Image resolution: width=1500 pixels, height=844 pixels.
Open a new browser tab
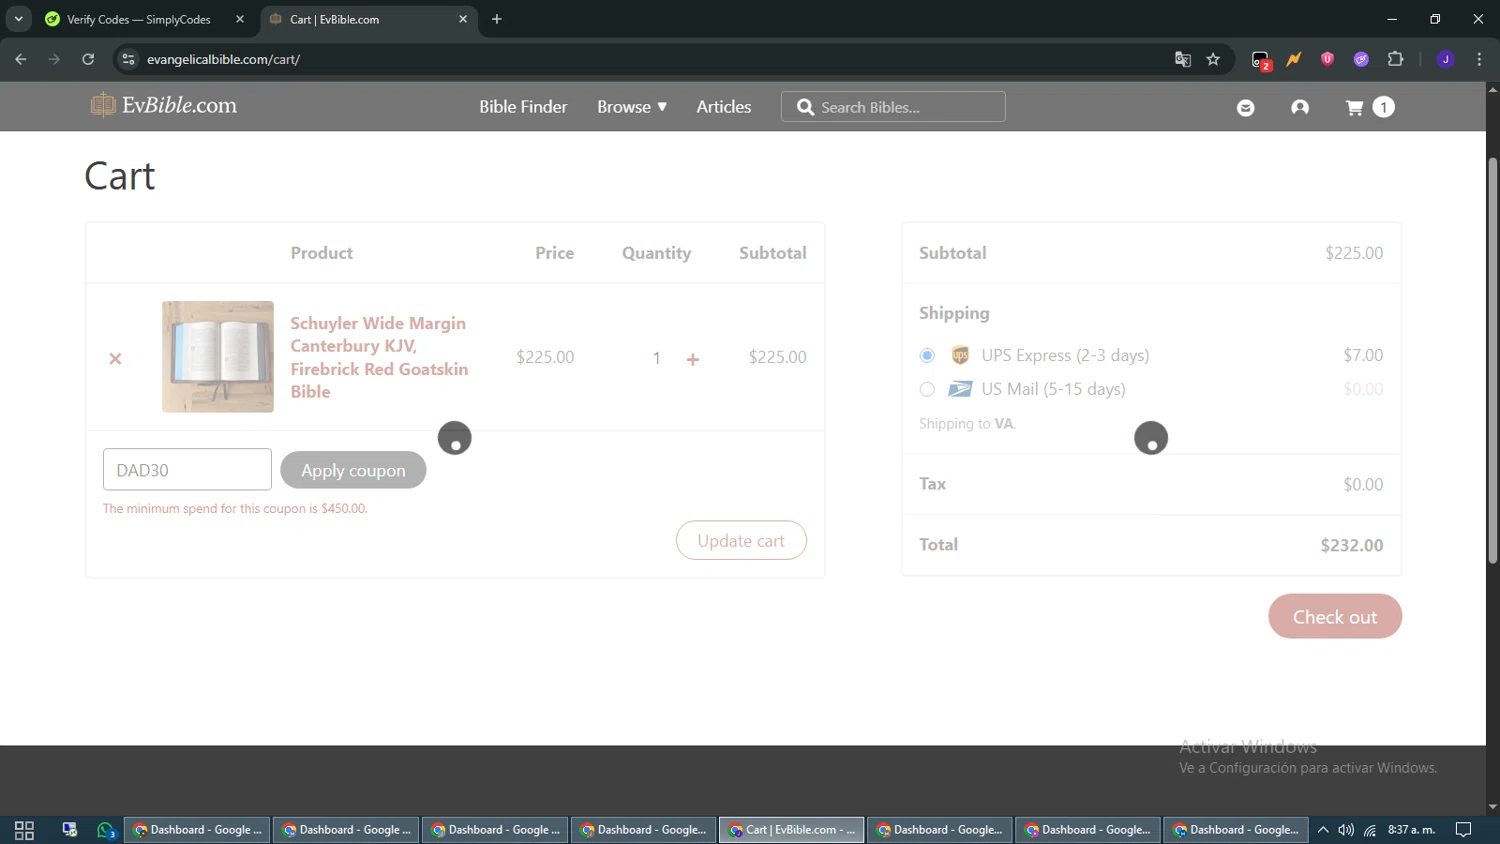pos(497,19)
